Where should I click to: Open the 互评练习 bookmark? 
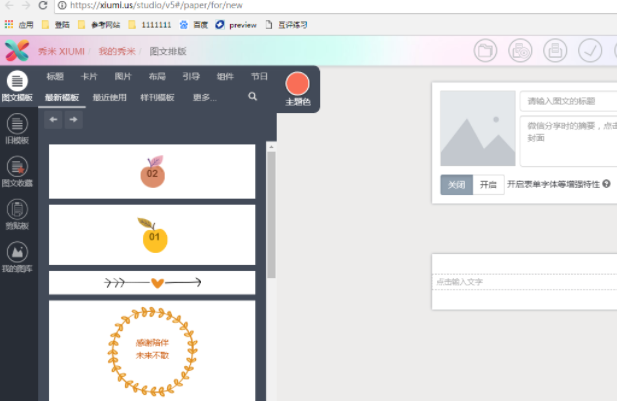[286, 25]
